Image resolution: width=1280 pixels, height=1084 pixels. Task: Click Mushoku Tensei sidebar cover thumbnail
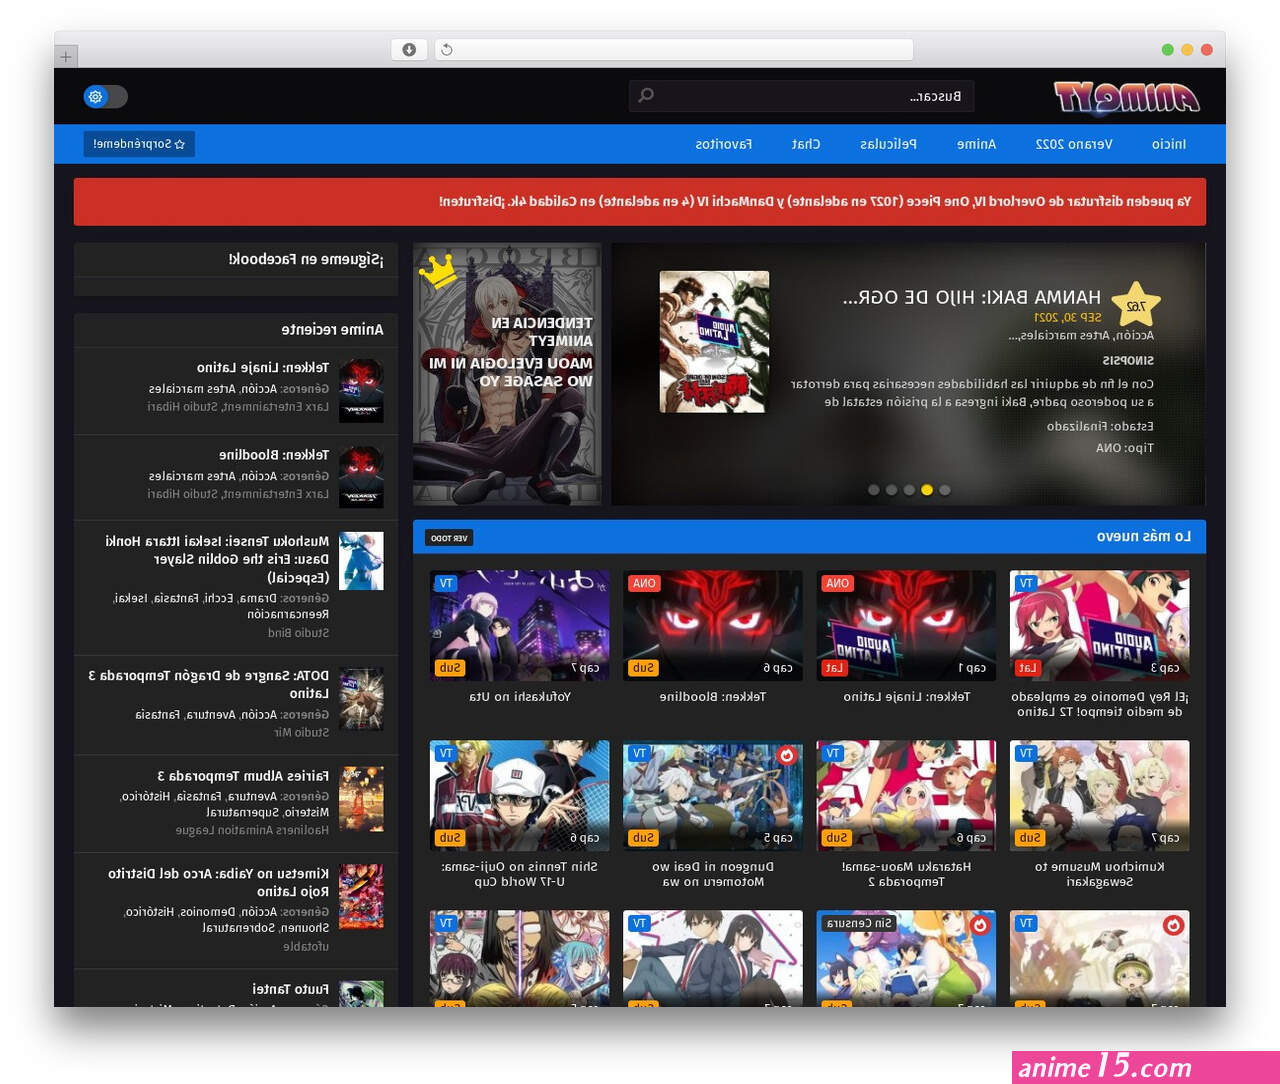361,561
